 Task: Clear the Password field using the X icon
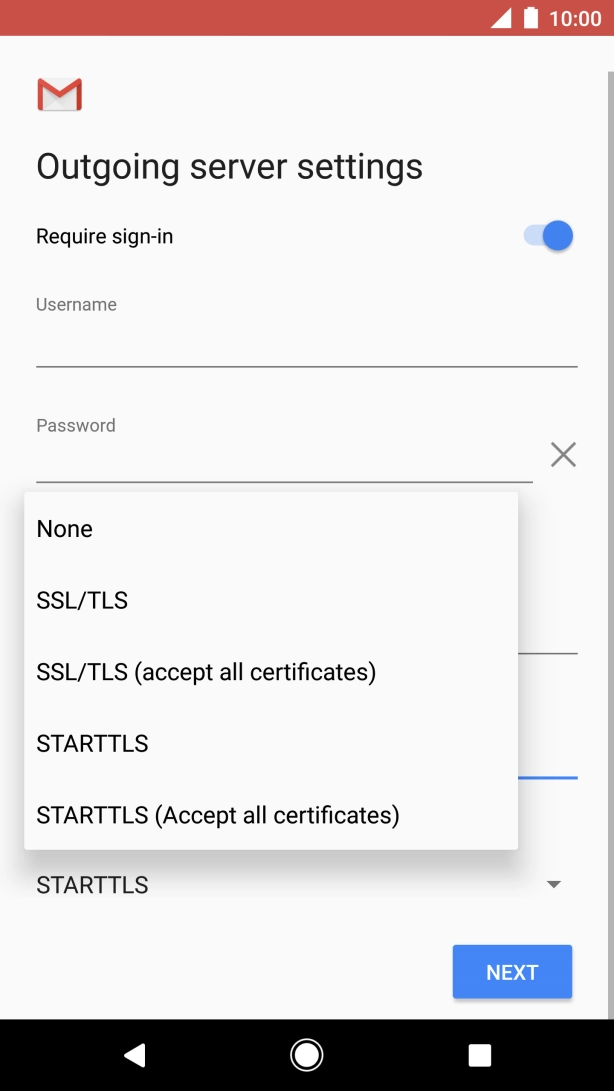[x=563, y=455]
